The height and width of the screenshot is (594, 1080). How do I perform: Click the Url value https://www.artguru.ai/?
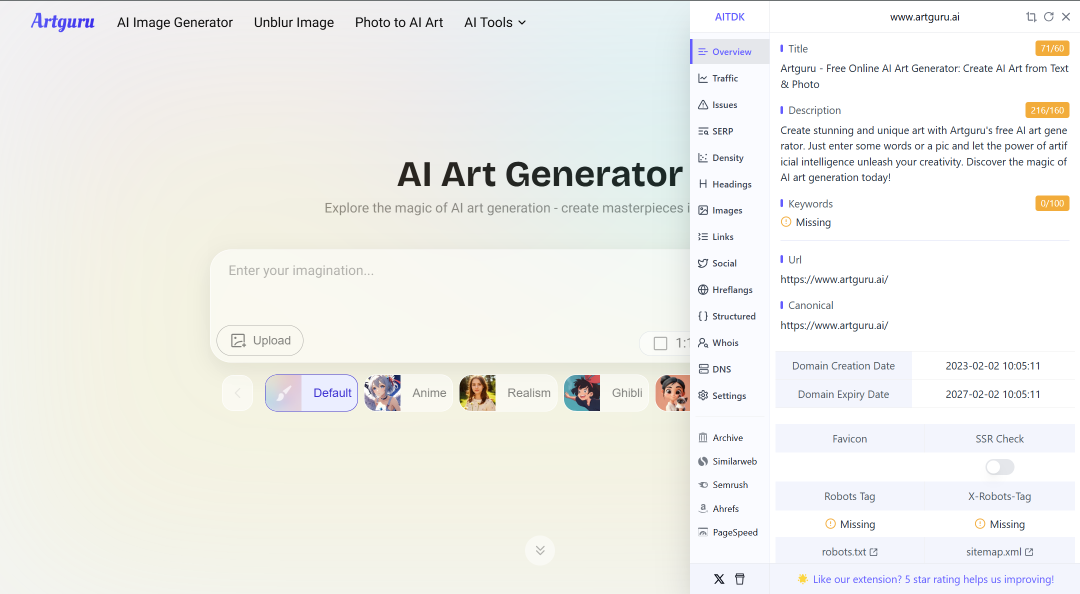[834, 279]
